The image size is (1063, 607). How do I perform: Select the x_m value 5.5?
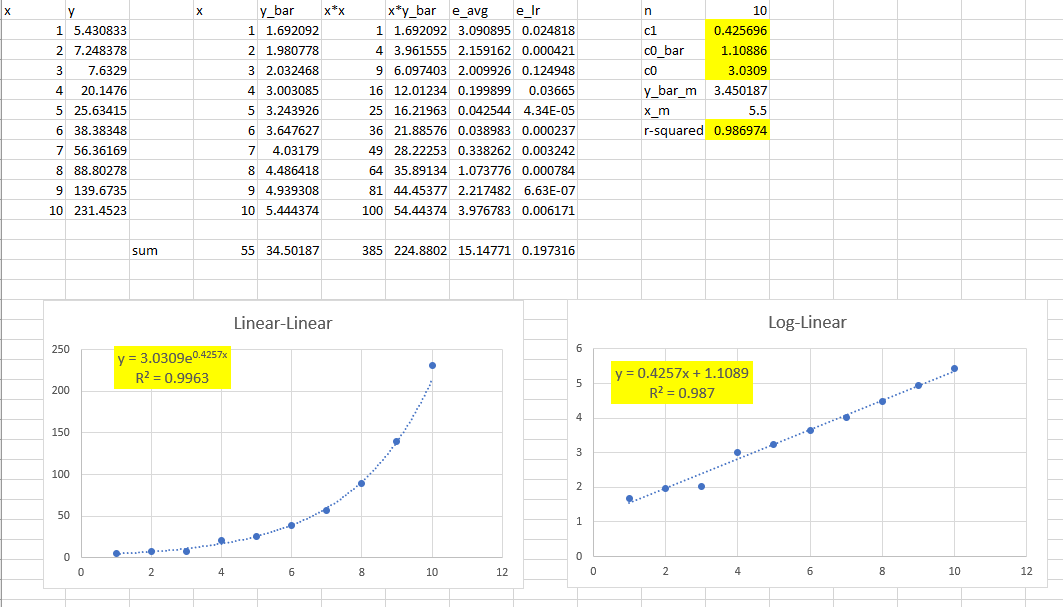[738, 111]
